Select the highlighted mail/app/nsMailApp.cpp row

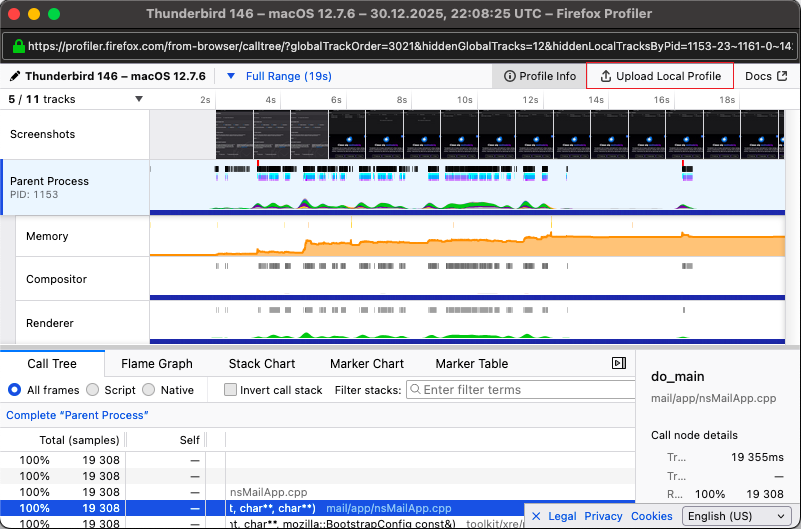317,508
